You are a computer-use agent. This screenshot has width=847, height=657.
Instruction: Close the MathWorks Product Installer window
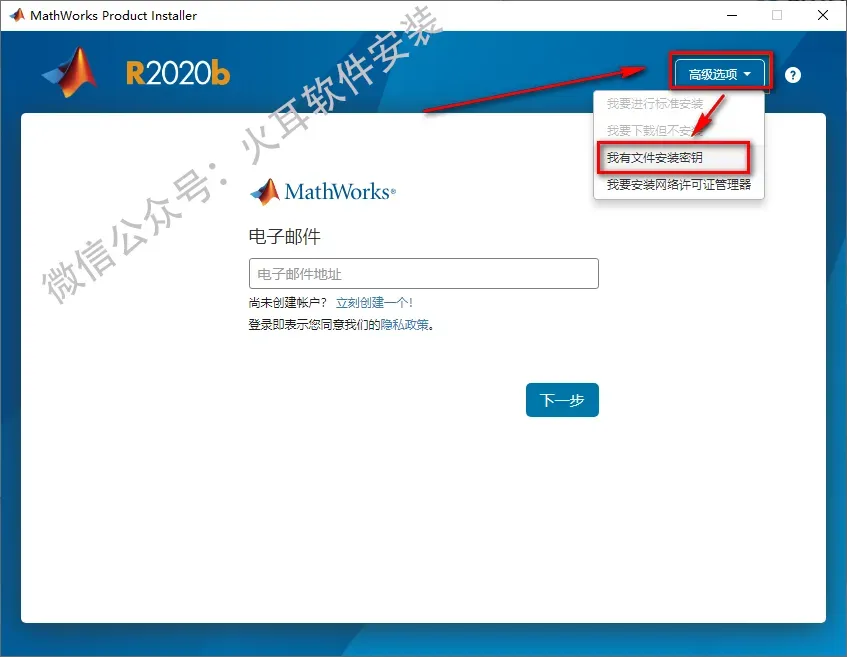(x=823, y=15)
